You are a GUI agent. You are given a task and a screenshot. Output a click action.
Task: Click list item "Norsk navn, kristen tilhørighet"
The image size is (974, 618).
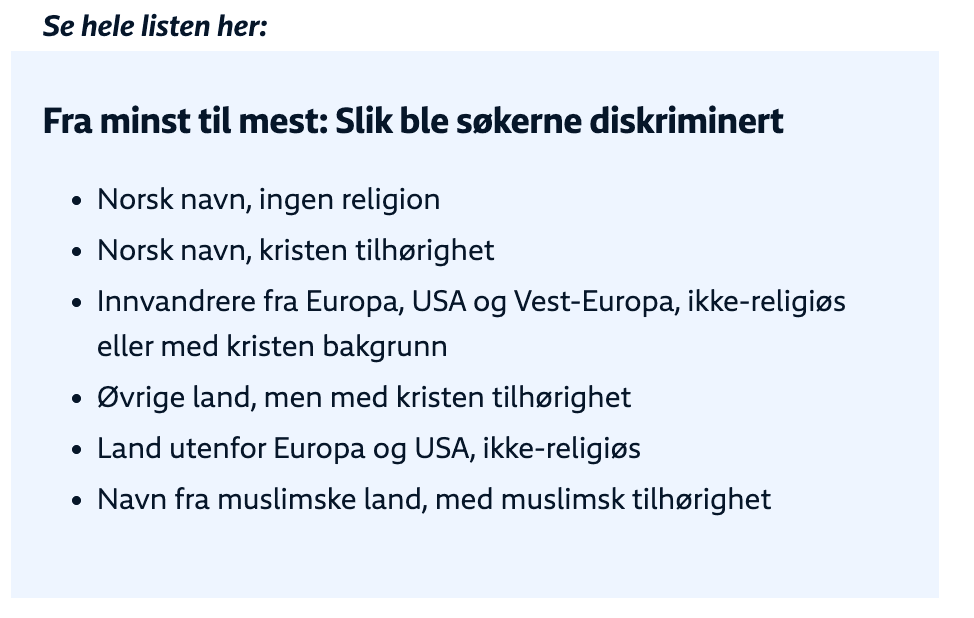coord(296,251)
